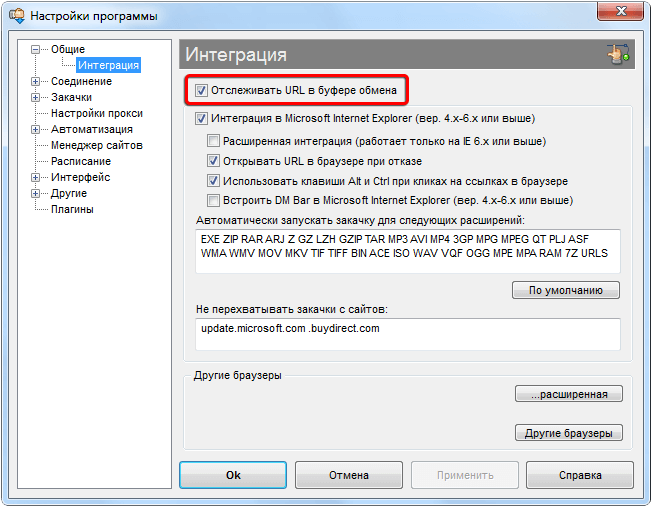
Task: Click the '...расширенная' button
Action: coord(568,394)
